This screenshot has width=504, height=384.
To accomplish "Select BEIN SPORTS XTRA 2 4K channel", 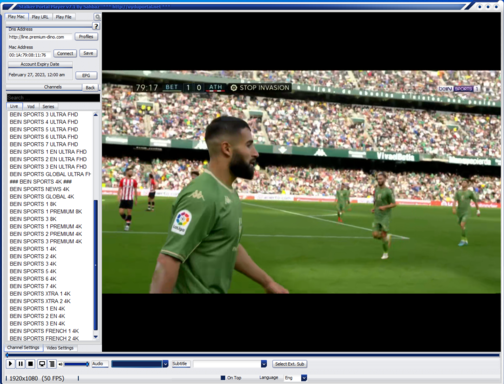I will [x=40, y=301].
